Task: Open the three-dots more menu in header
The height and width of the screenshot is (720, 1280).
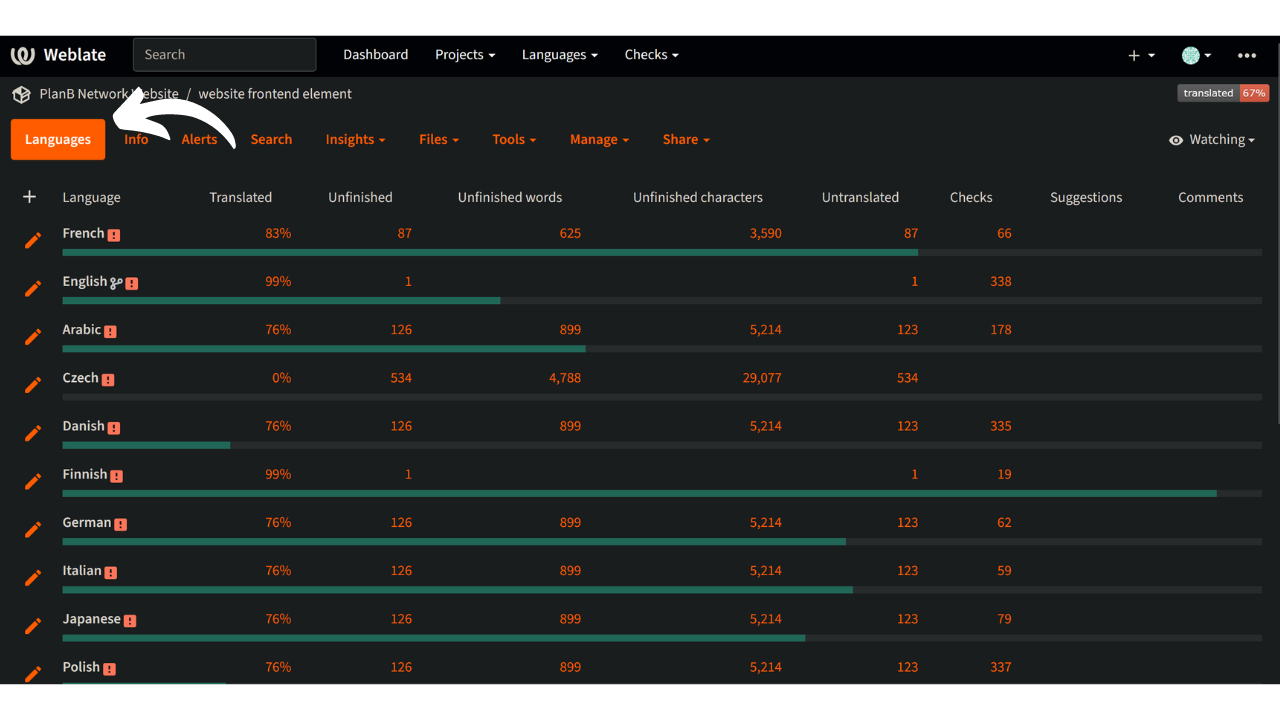Action: point(1246,55)
